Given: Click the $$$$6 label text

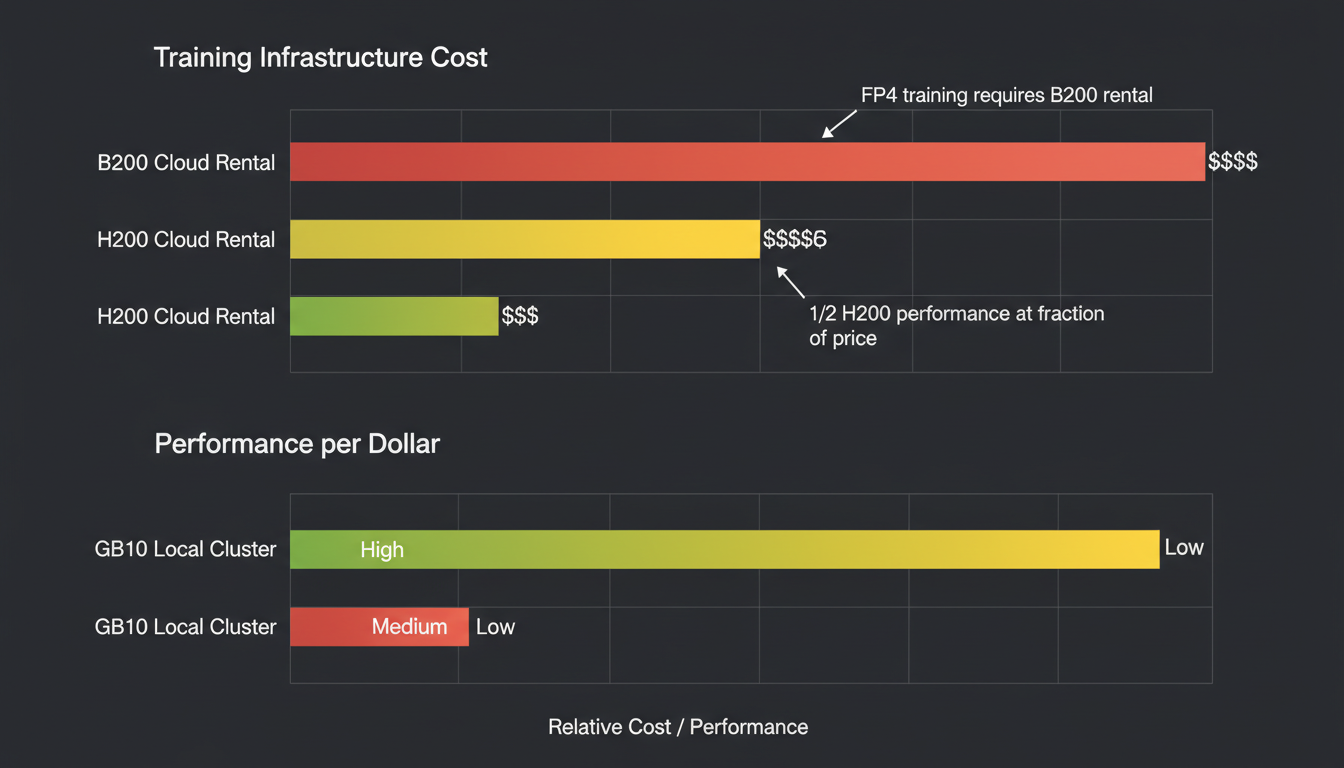Looking at the screenshot, I should tap(795, 239).
